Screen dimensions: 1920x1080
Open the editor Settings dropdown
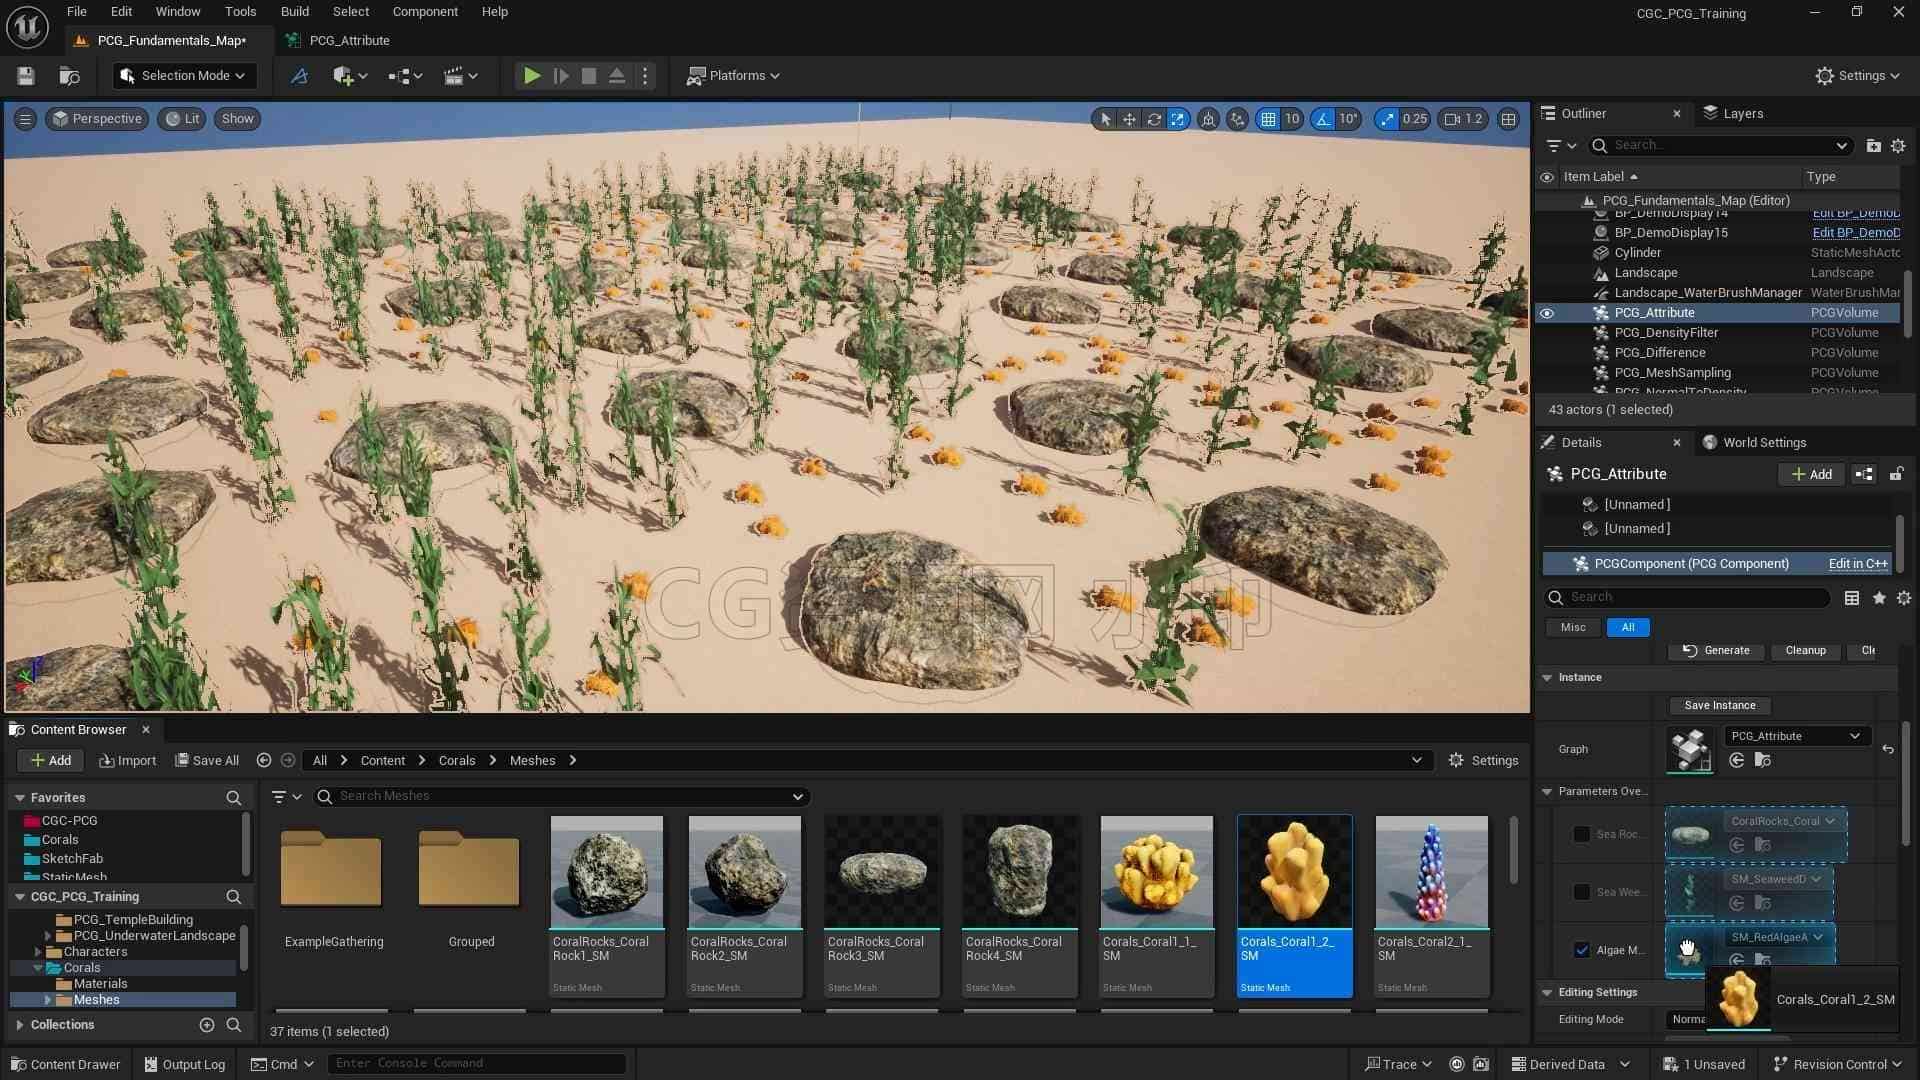(1857, 76)
